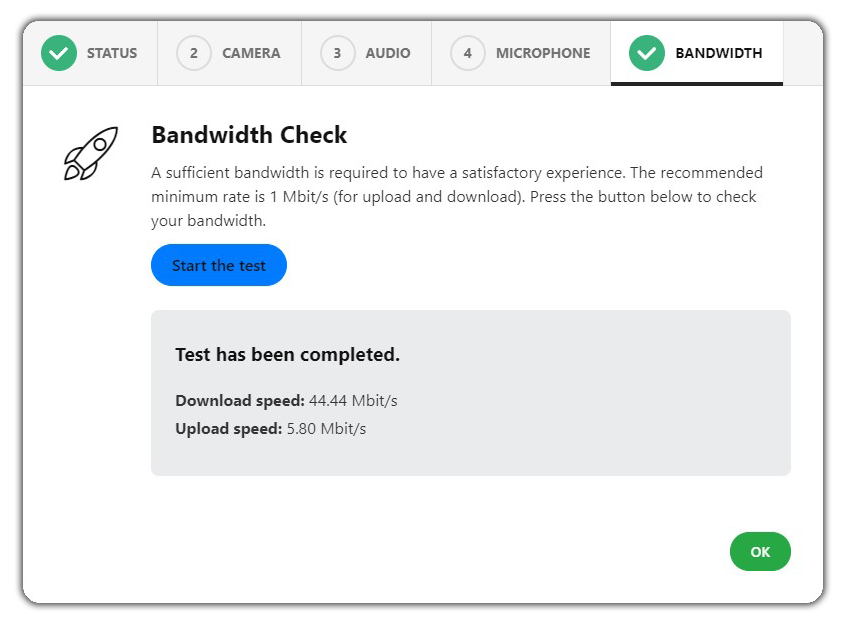This screenshot has height=623, width=845.
Task: Click the numbered circle 3 for Audio
Action: click(x=337, y=53)
